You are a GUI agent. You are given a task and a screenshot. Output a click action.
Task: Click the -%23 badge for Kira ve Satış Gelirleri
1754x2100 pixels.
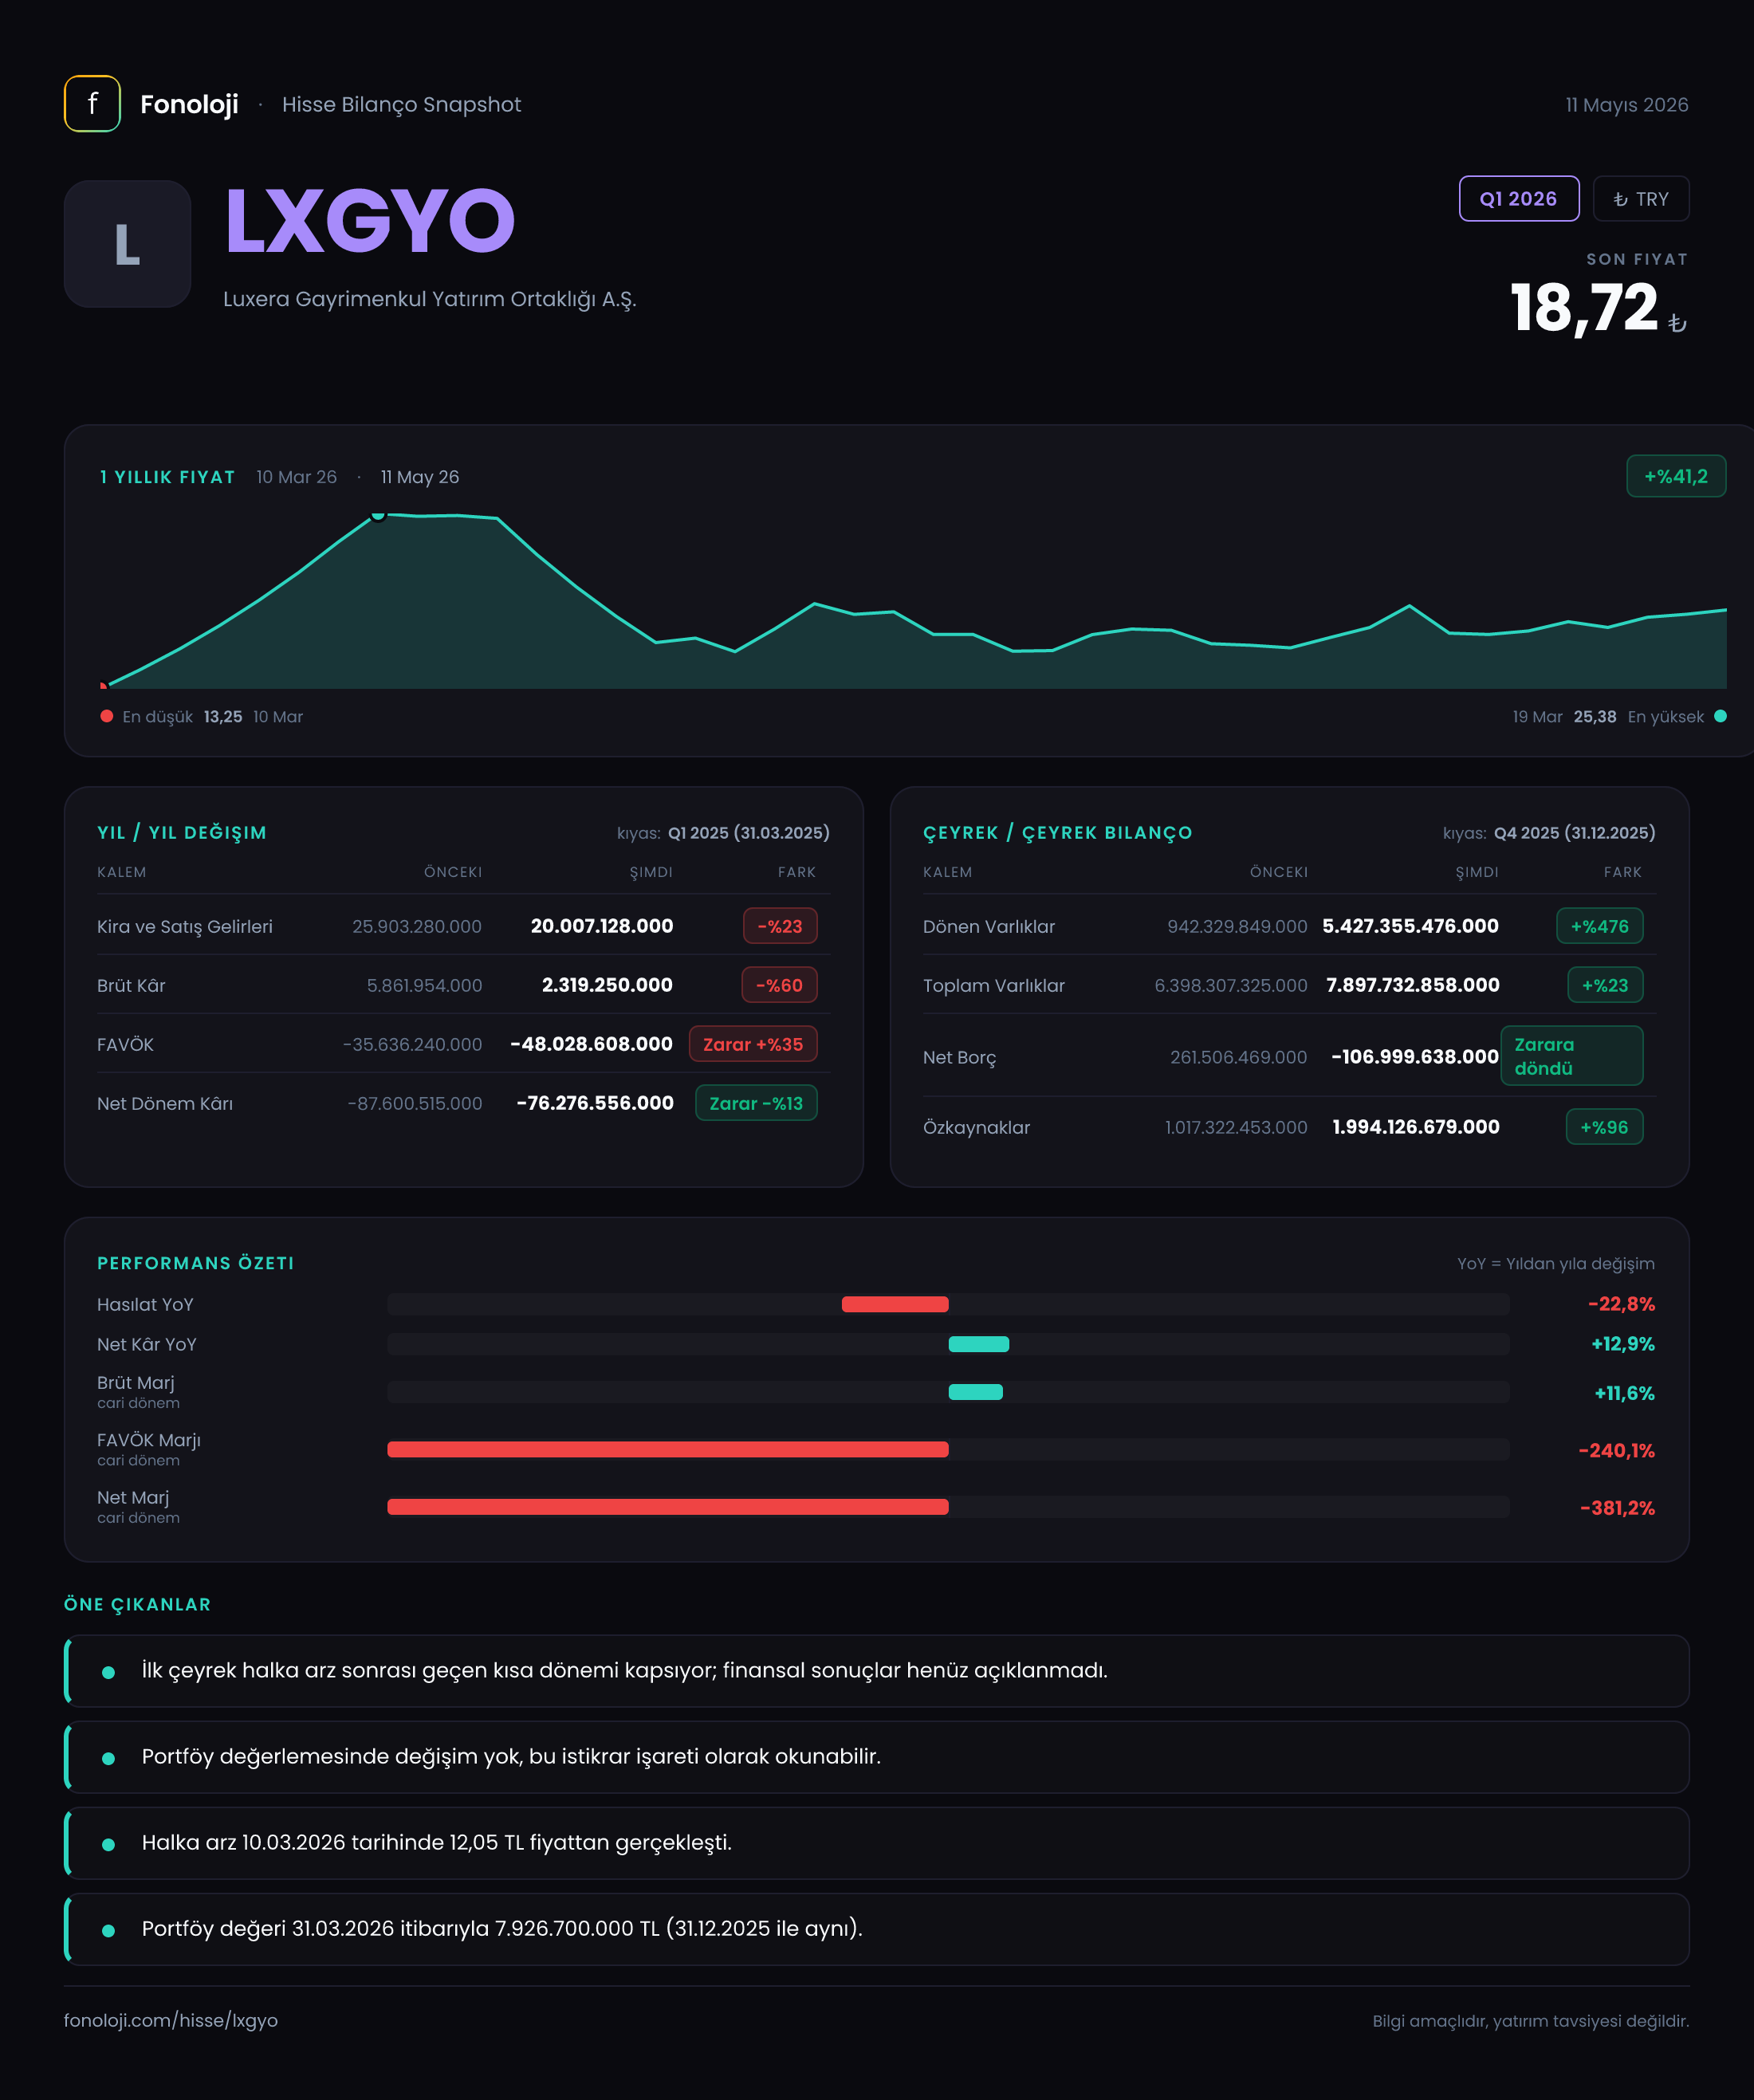780,926
